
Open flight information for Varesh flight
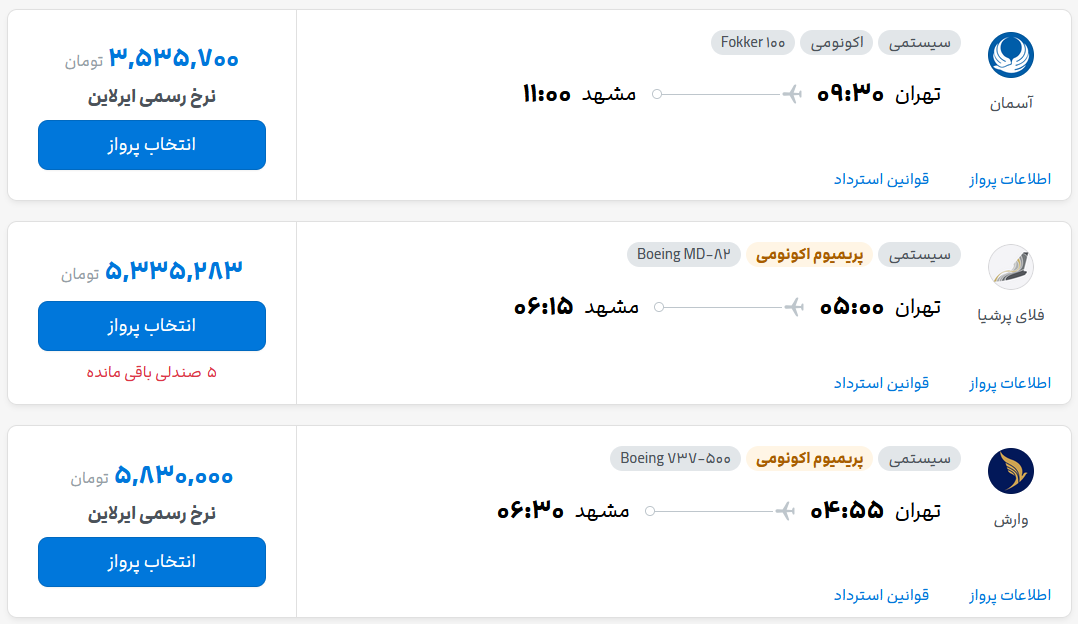1010,595
